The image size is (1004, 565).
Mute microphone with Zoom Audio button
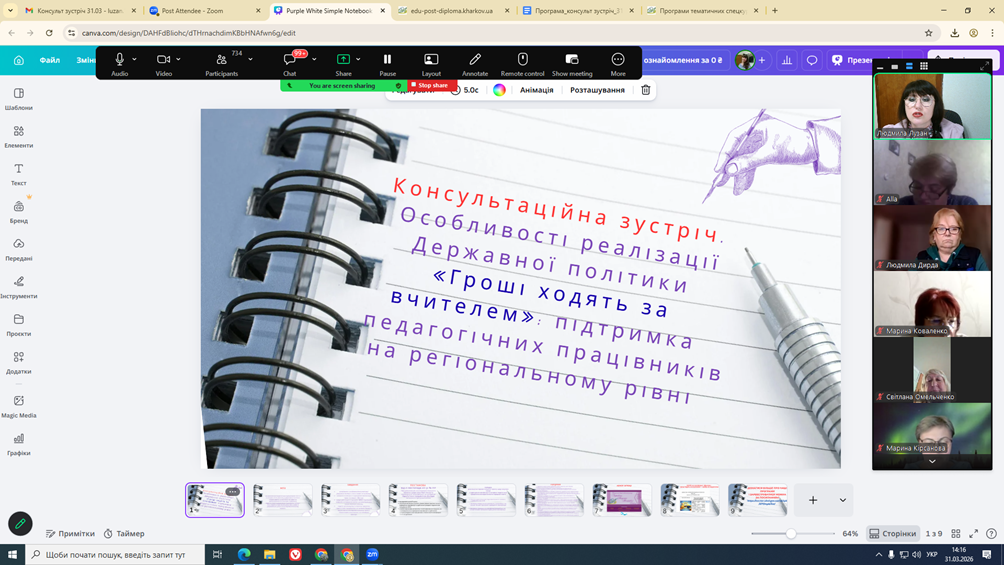119,63
